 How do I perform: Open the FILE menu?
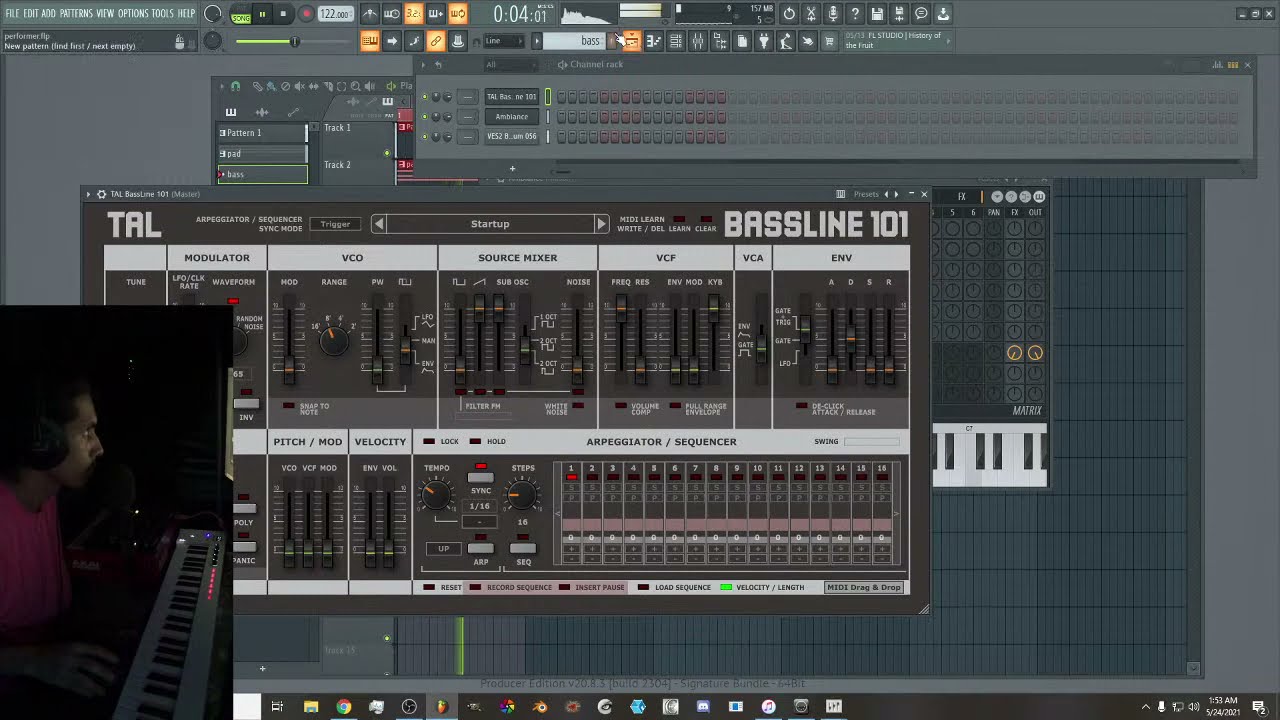12,13
